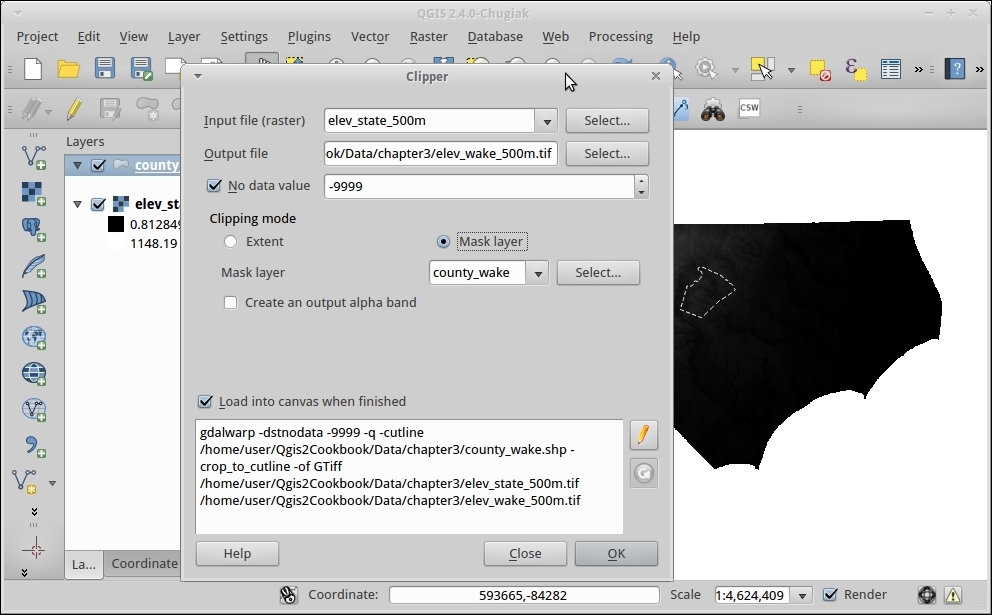Viewport: 992px width, 615px height.
Task: Open the Clipper dialog title menu arrow
Action: click(197, 76)
